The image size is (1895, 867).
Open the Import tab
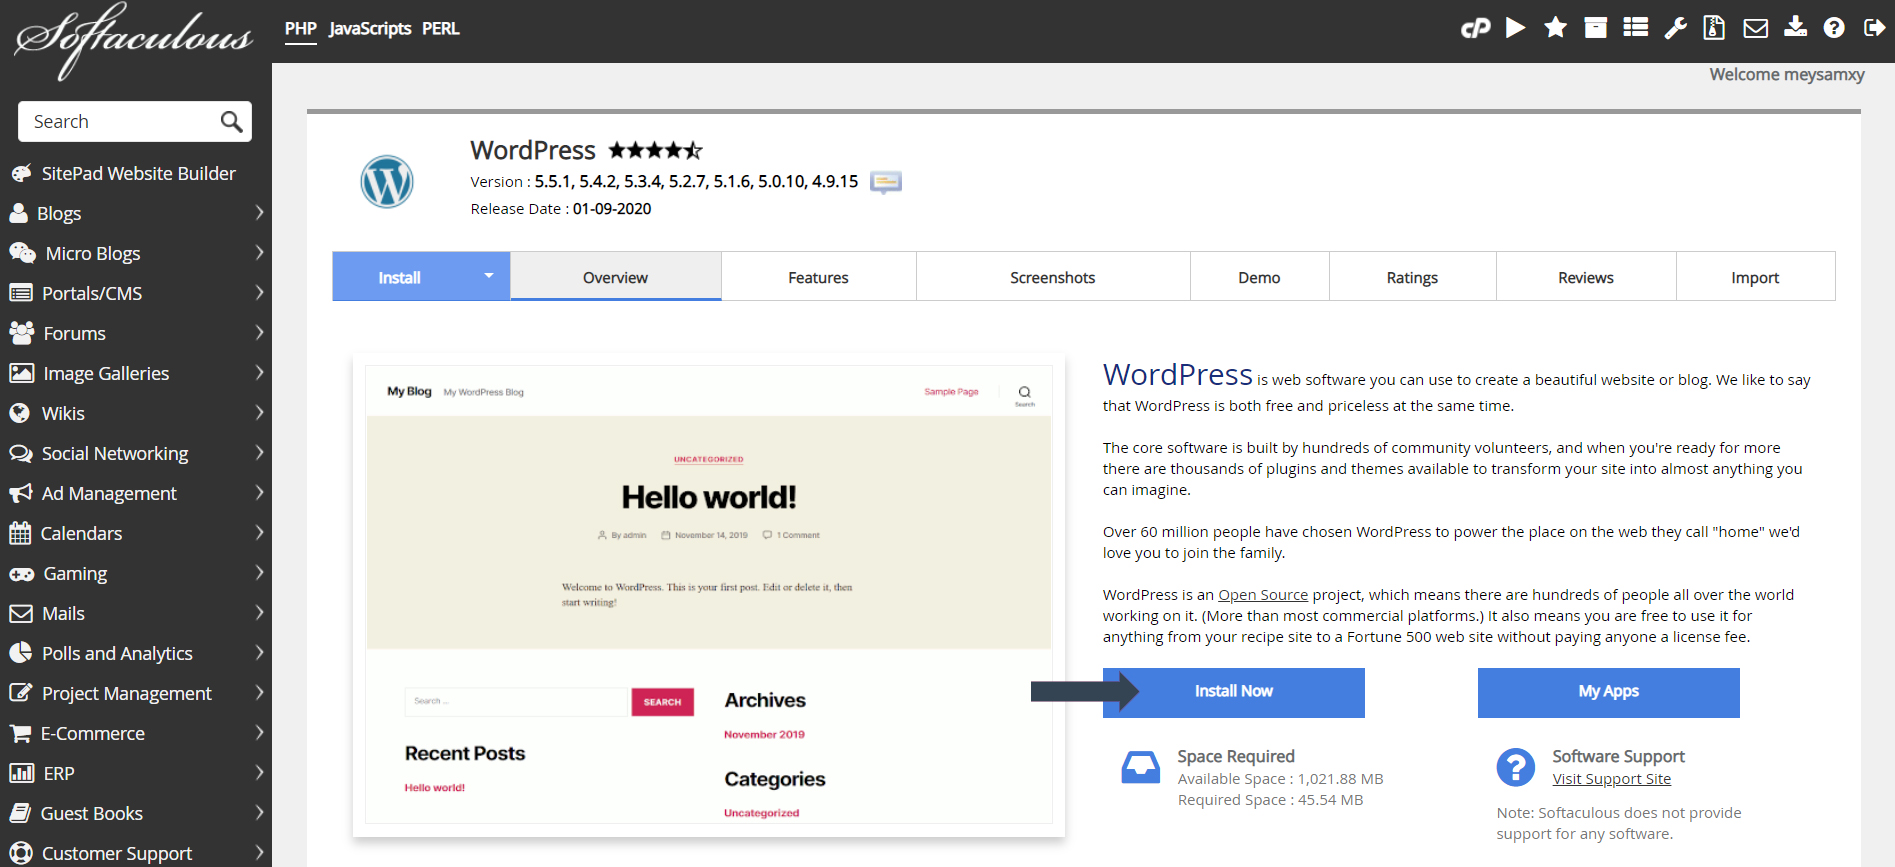pos(1755,277)
